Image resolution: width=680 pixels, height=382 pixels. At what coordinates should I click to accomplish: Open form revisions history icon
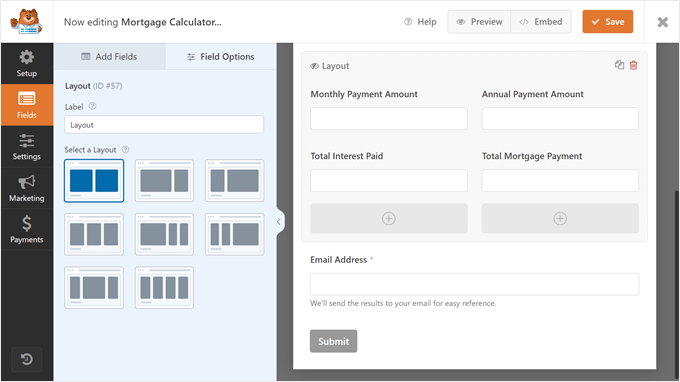[26, 359]
